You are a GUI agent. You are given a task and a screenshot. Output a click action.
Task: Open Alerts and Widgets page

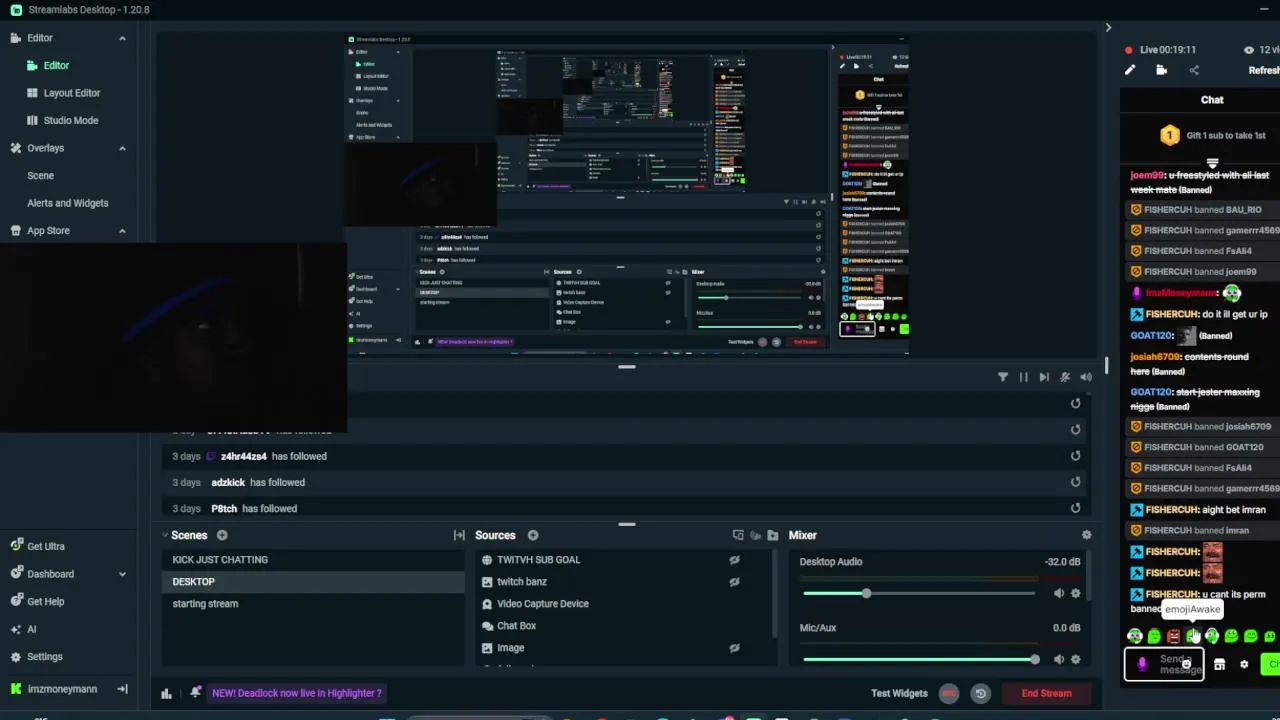68,203
